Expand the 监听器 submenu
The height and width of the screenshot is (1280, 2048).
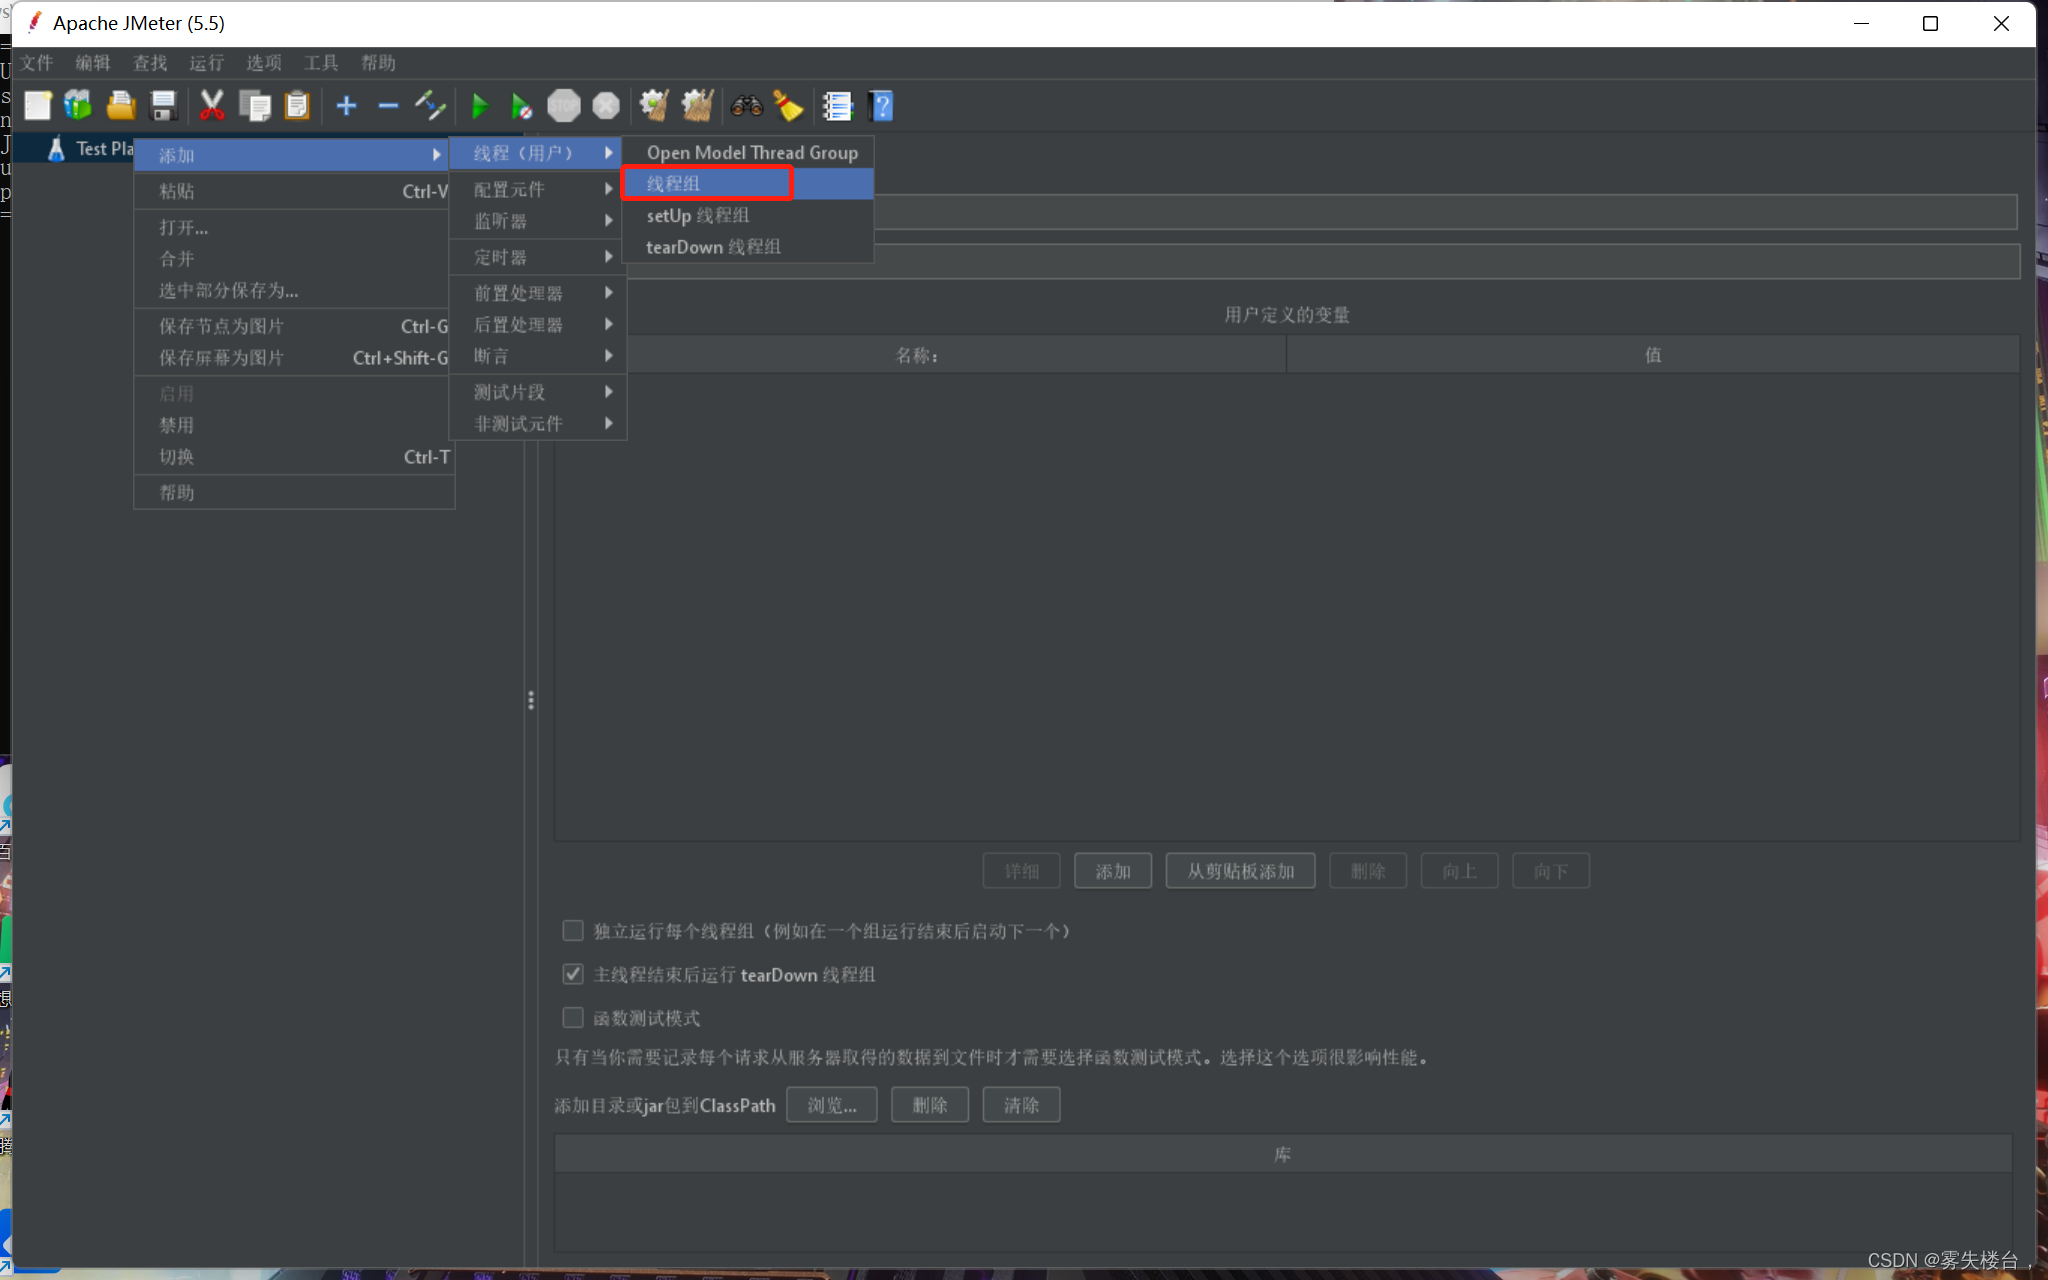(x=537, y=221)
